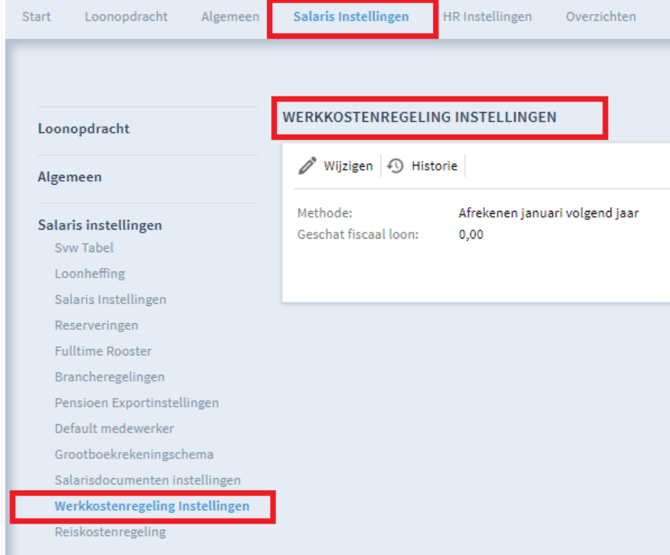Click the Historie clock icon
Viewport: 670px width, 555px height.
point(396,166)
